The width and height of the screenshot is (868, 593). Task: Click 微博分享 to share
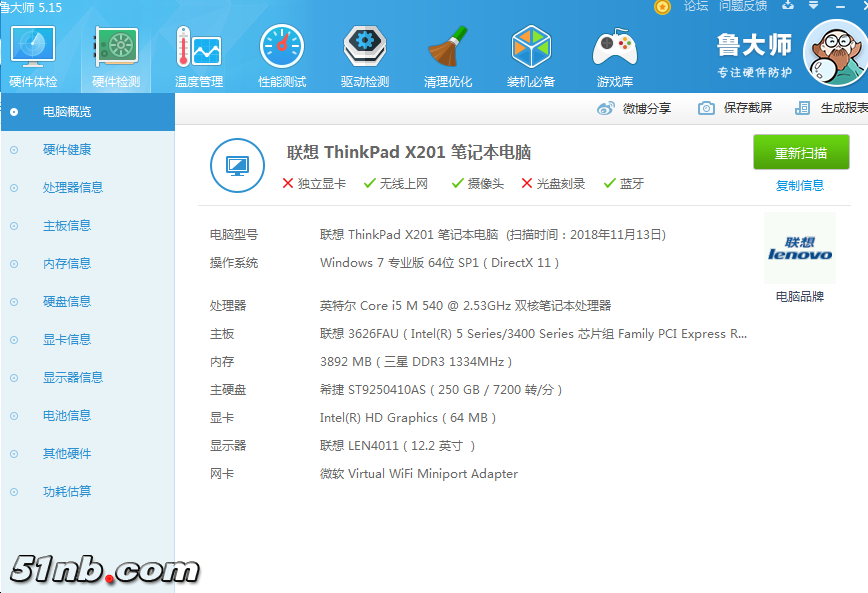coord(635,109)
